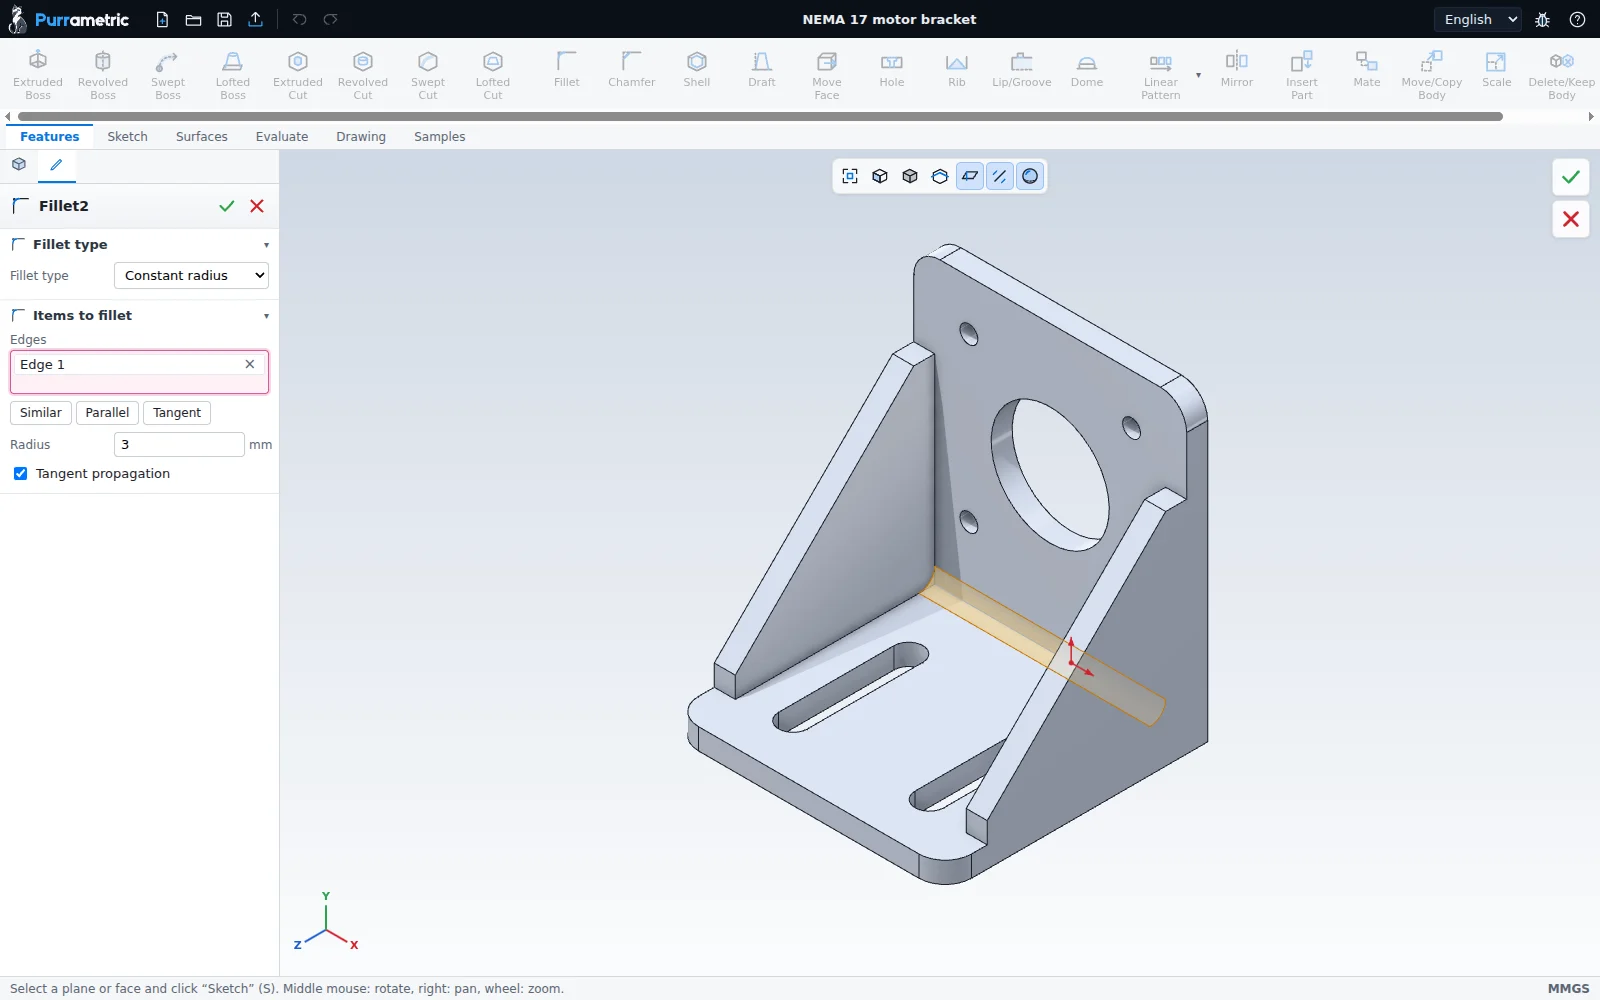
Task: Click the Radius input field
Action: 179,445
